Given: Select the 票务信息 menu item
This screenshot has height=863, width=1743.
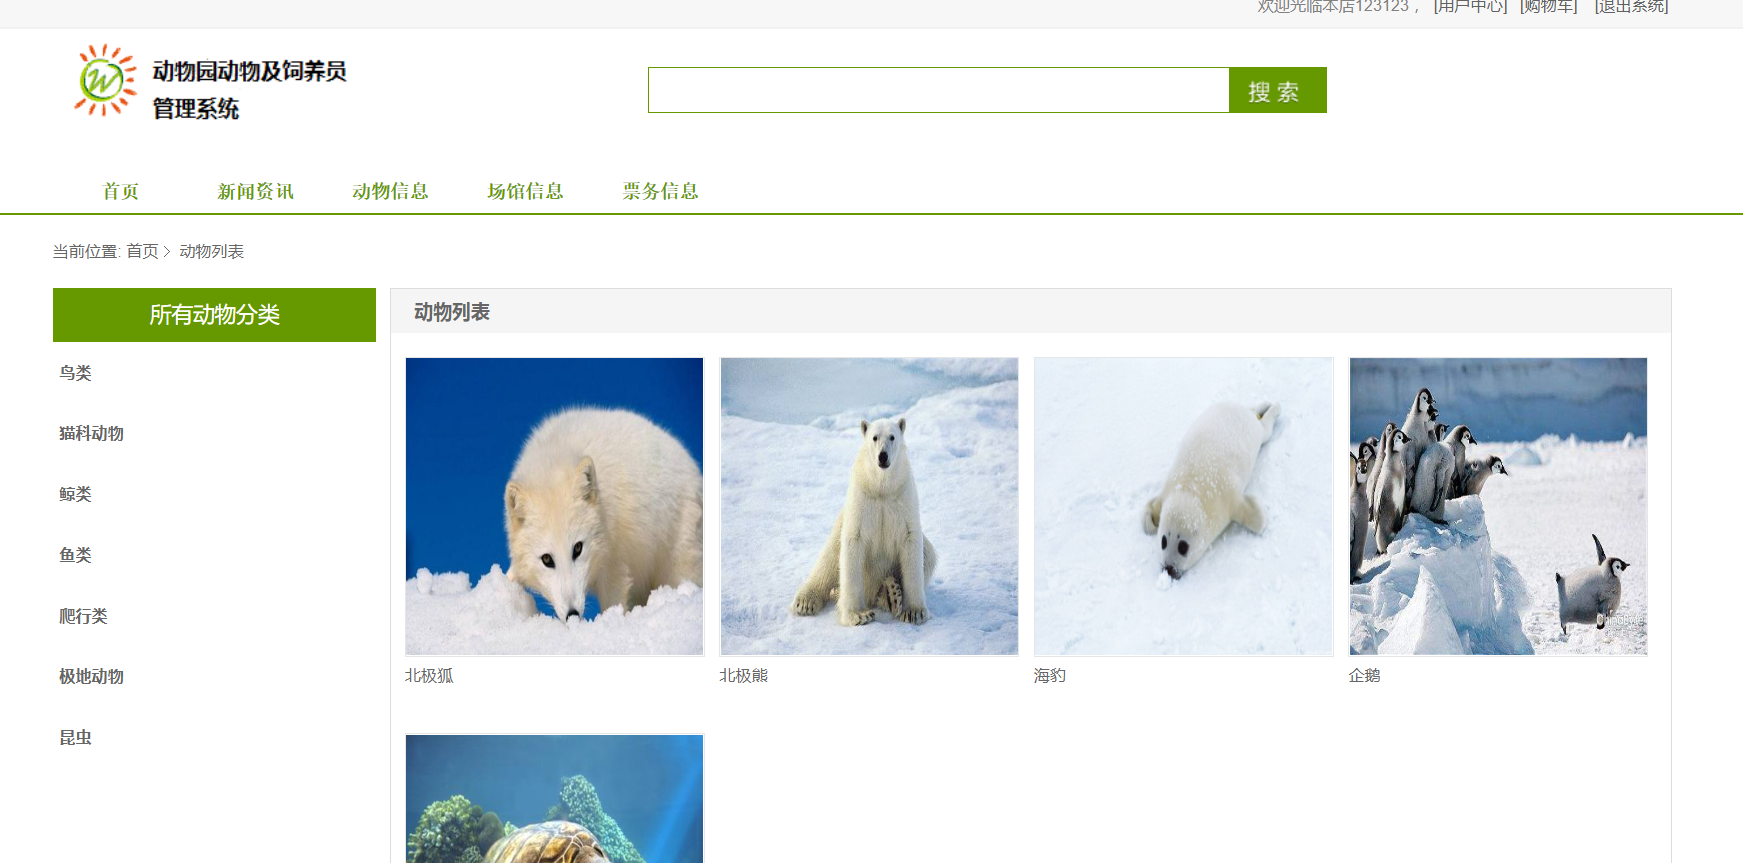Looking at the screenshot, I should pos(661,191).
